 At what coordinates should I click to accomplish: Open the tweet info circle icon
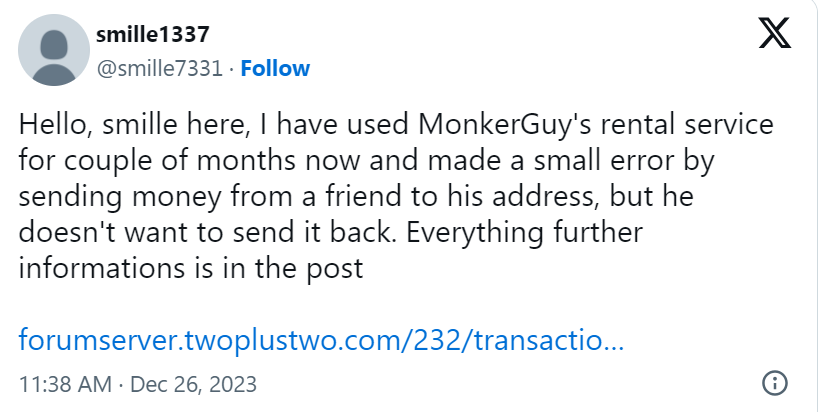tap(775, 383)
